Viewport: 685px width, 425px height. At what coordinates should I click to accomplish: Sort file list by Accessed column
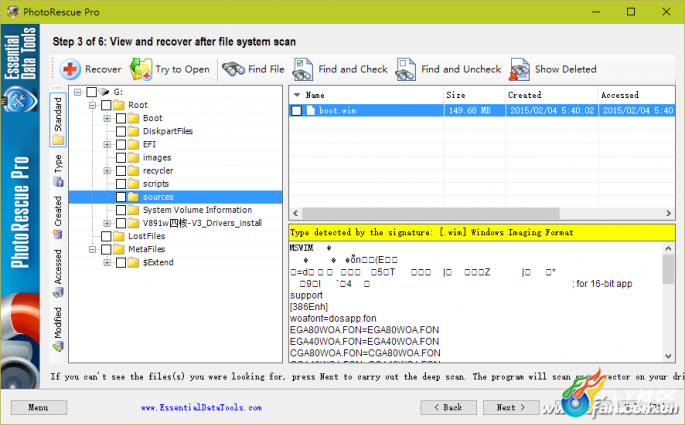click(x=637, y=95)
